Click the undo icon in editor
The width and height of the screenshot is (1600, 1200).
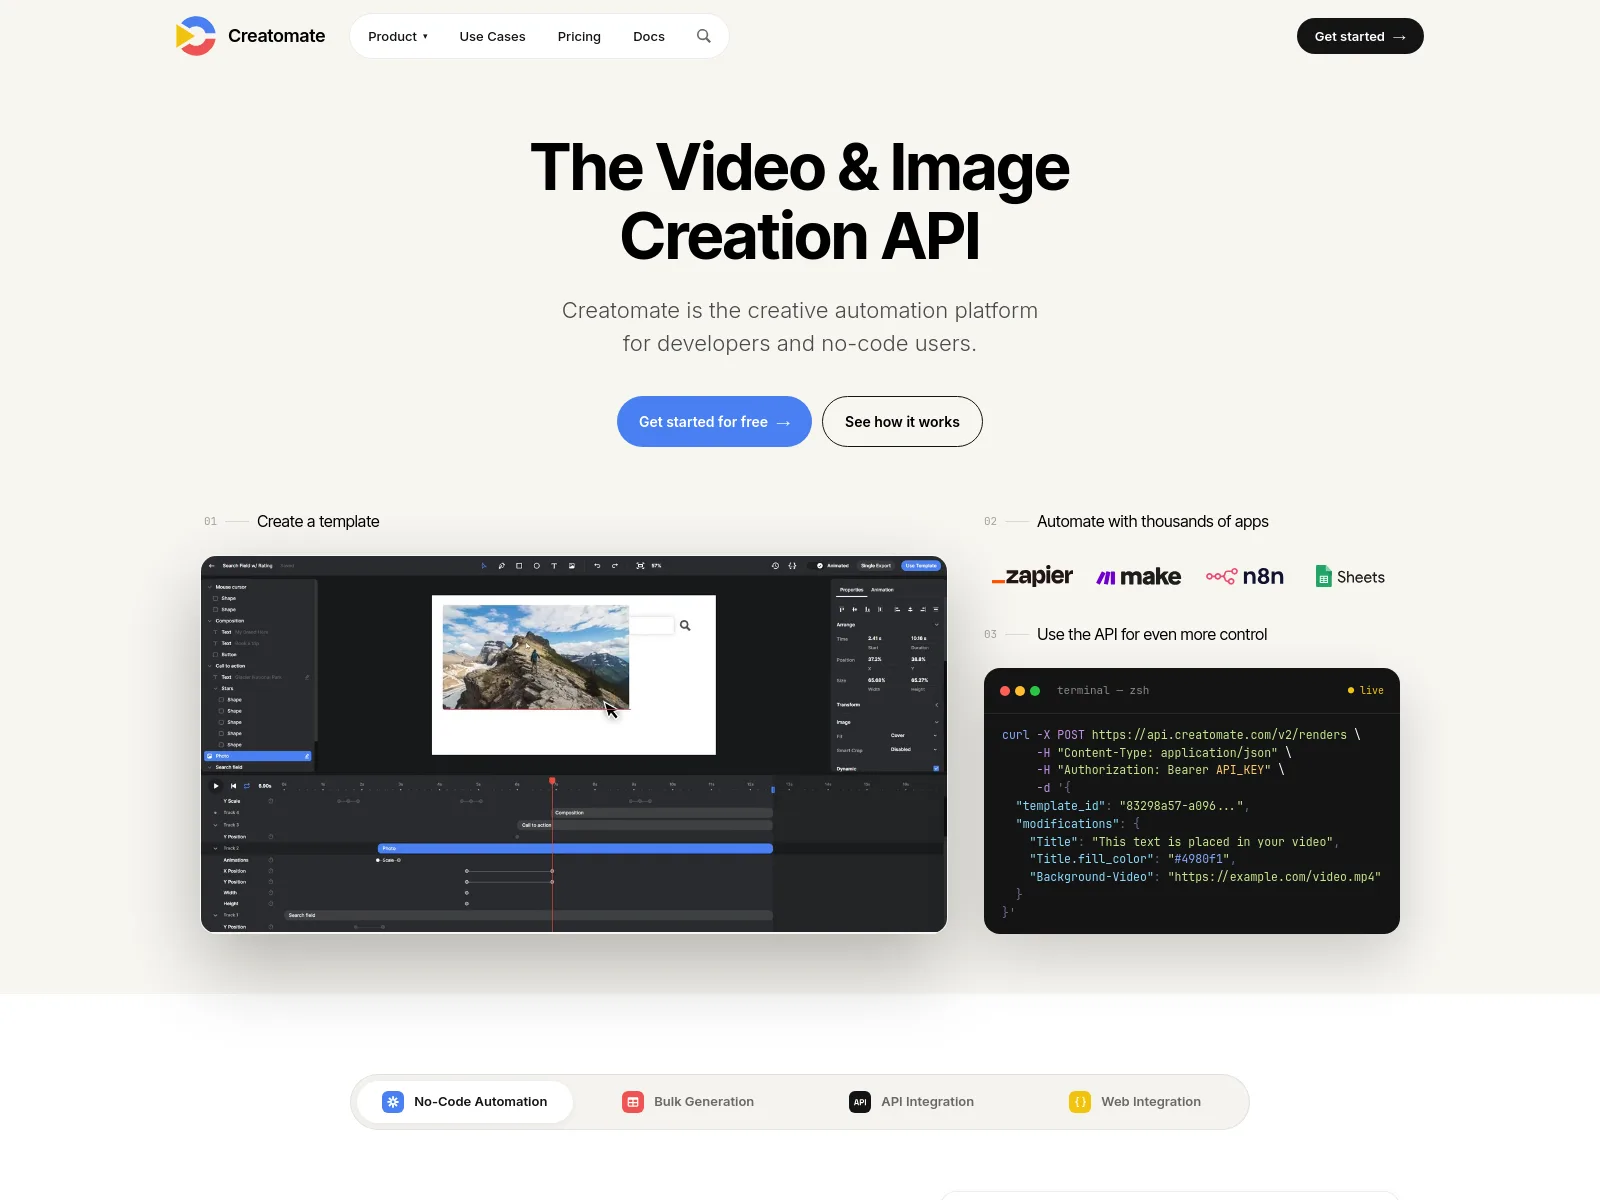pyautogui.click(x=597, y=566)
